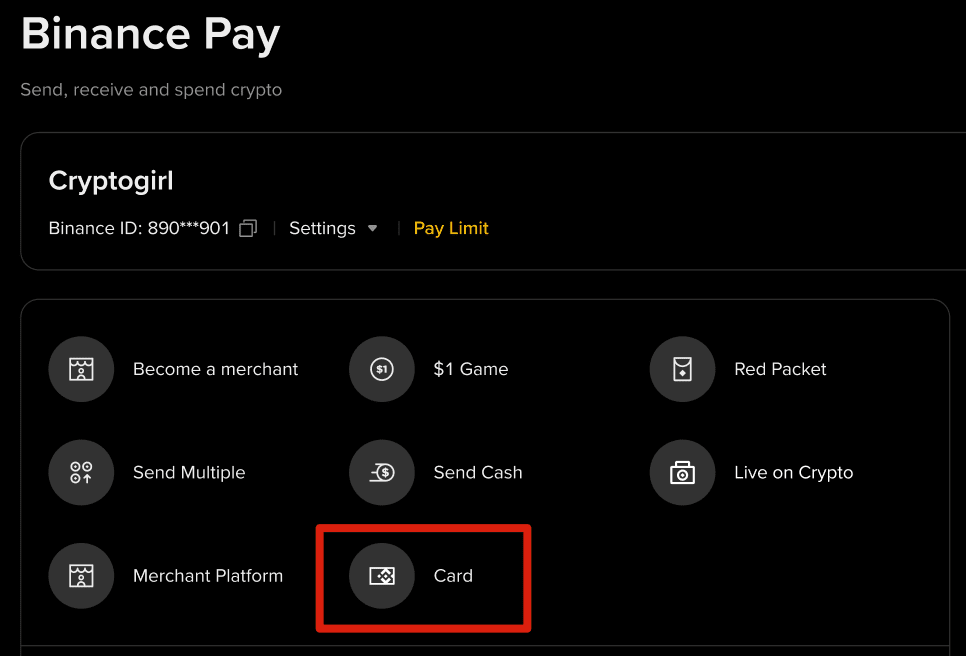Click the Become a merchant icon
This screenshot has height=656, width=966.
81,369
